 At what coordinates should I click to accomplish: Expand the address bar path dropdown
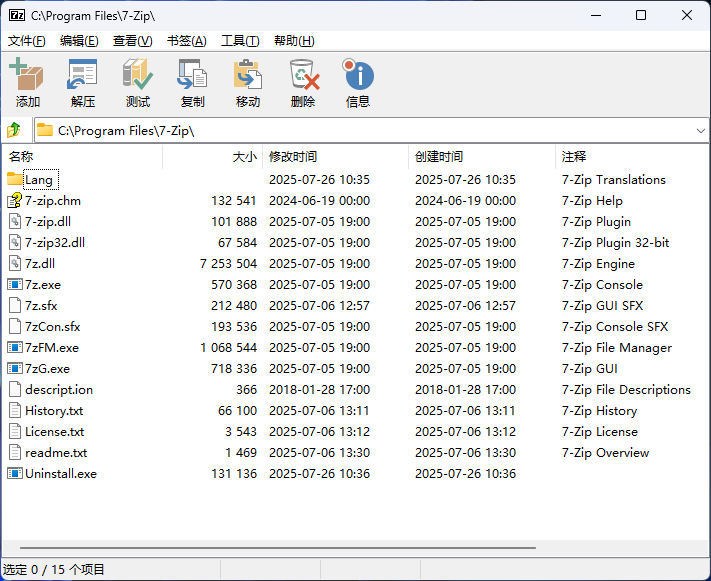(700, 131)
